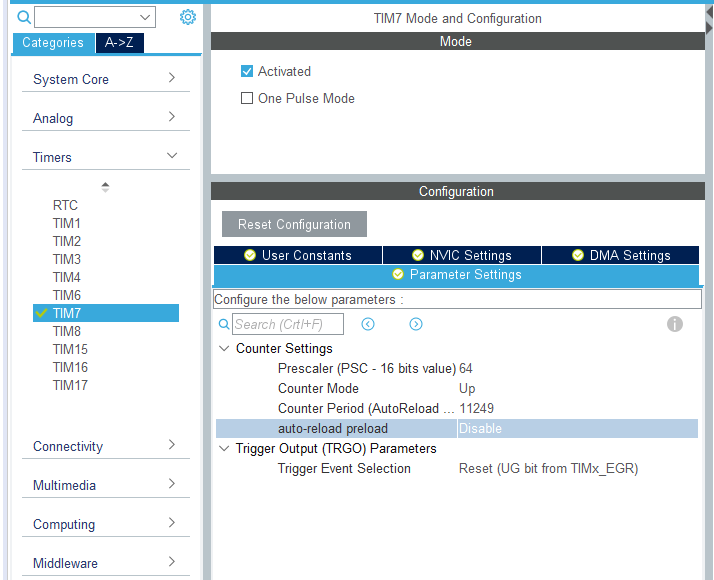Select the Counter Period (AutoReload row label
The height and width of the screenshot is (580, 714).
coord(366,408)
